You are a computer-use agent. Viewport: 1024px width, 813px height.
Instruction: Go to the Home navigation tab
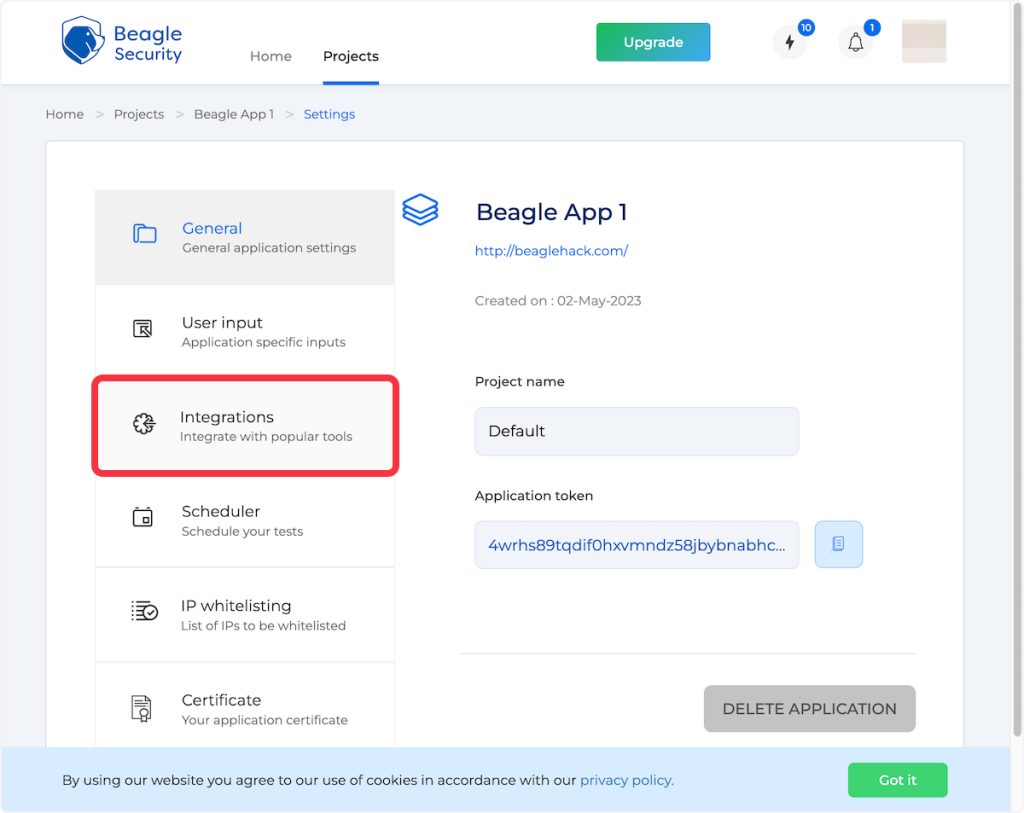pos(270,56)
